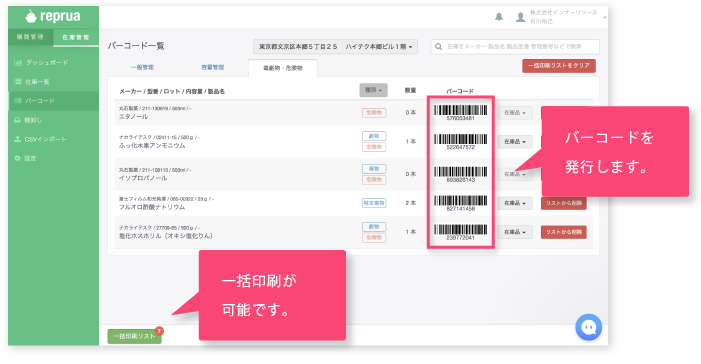Click the バーコード column header
The width and height of the screenshot is (701, 364).
pos(460,91)
